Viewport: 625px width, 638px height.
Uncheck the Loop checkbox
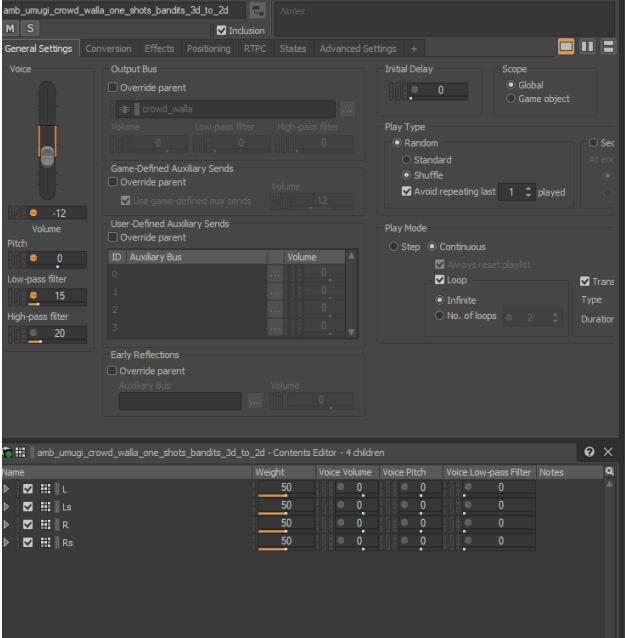pyautogui.click(x=425, y=281)
